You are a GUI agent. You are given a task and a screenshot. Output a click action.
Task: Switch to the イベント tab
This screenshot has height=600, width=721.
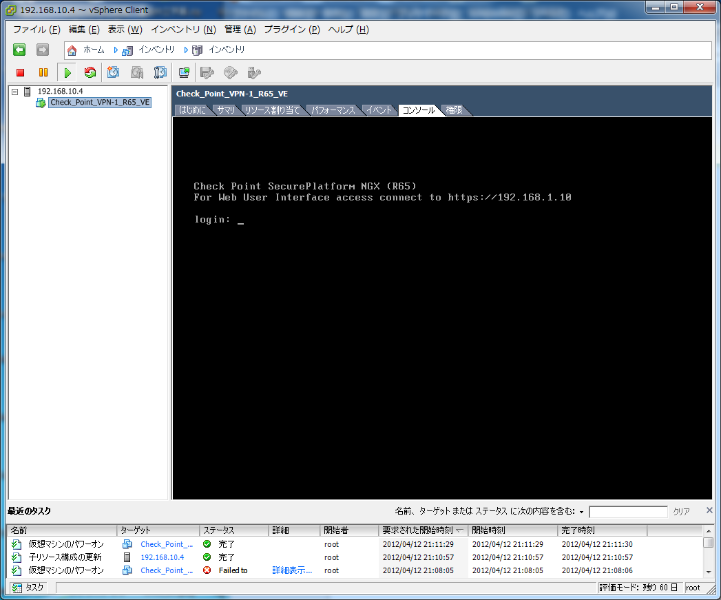tap(379, 110)
